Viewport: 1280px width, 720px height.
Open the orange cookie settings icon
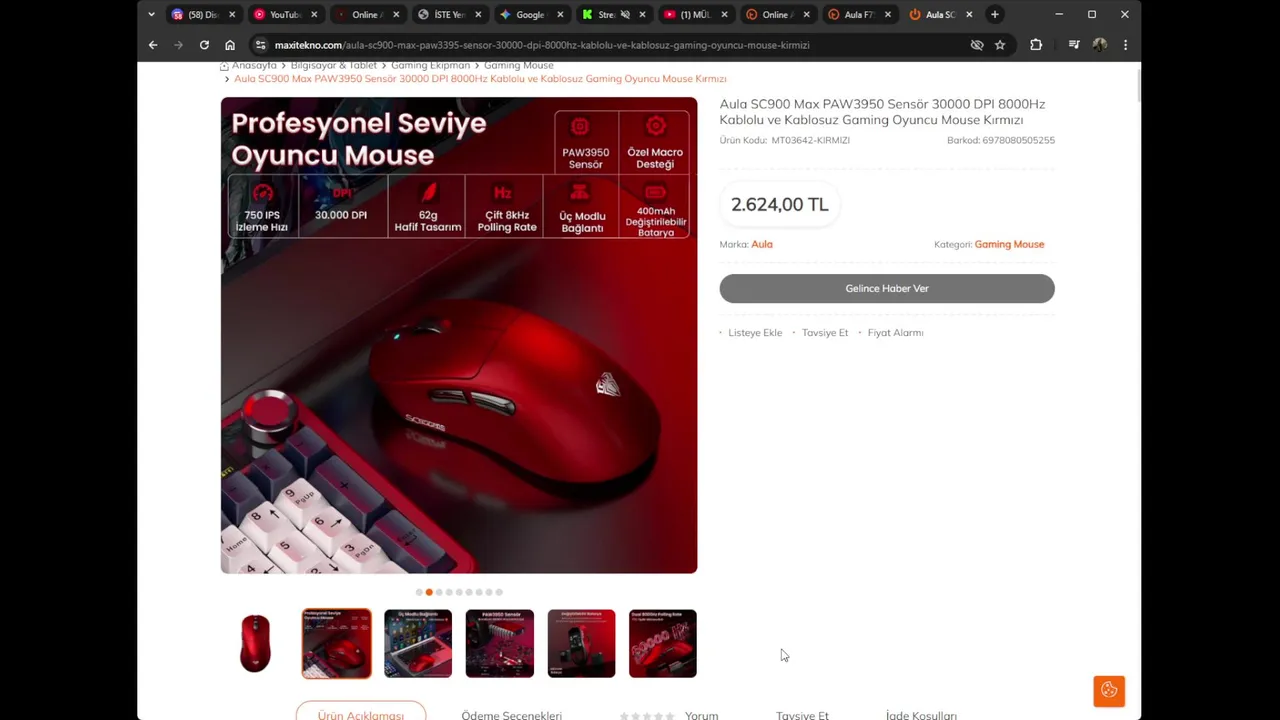tap(1109, 690)
